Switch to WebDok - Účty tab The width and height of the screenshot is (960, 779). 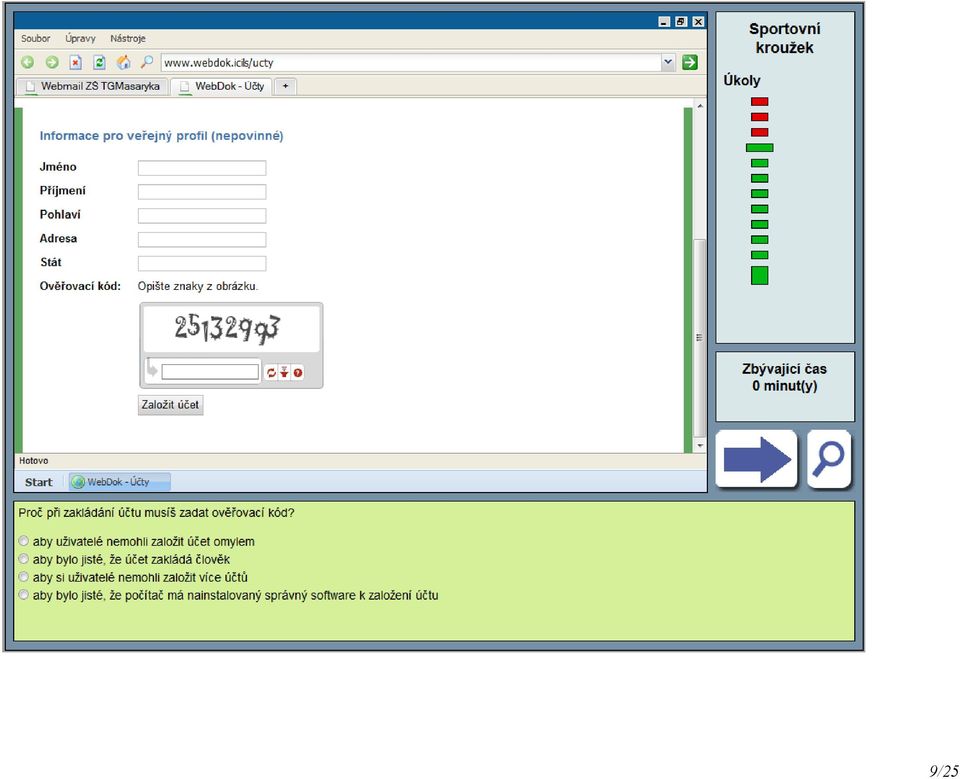click(222, 86)
